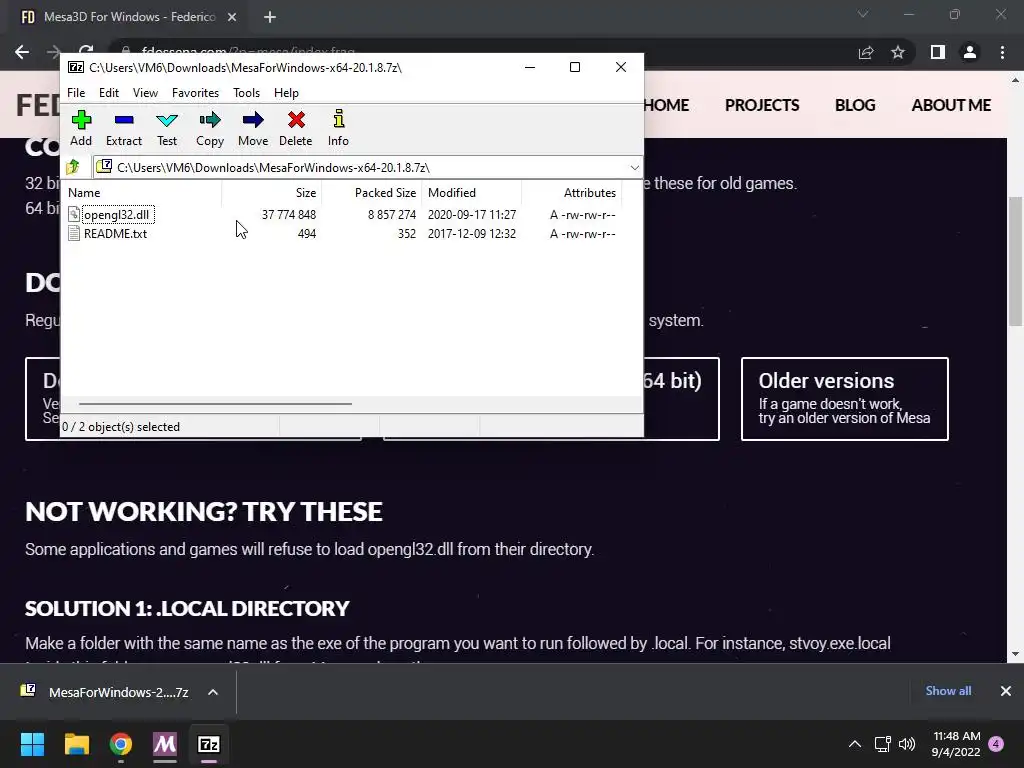Extract files using the Extract icon
The width and height of the screenshot is (1024, 768).
tap(123, 129)
